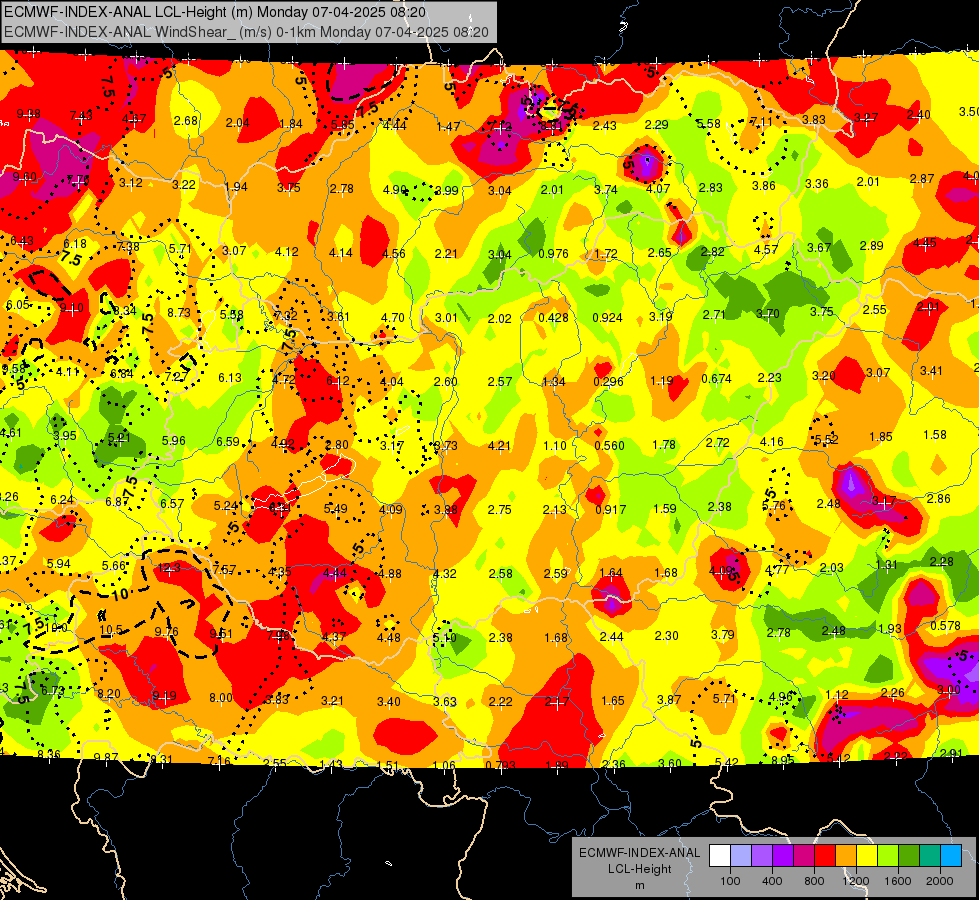
Task: Click the yellow legend swatch after 1200
Action: [x=867, y=856]
